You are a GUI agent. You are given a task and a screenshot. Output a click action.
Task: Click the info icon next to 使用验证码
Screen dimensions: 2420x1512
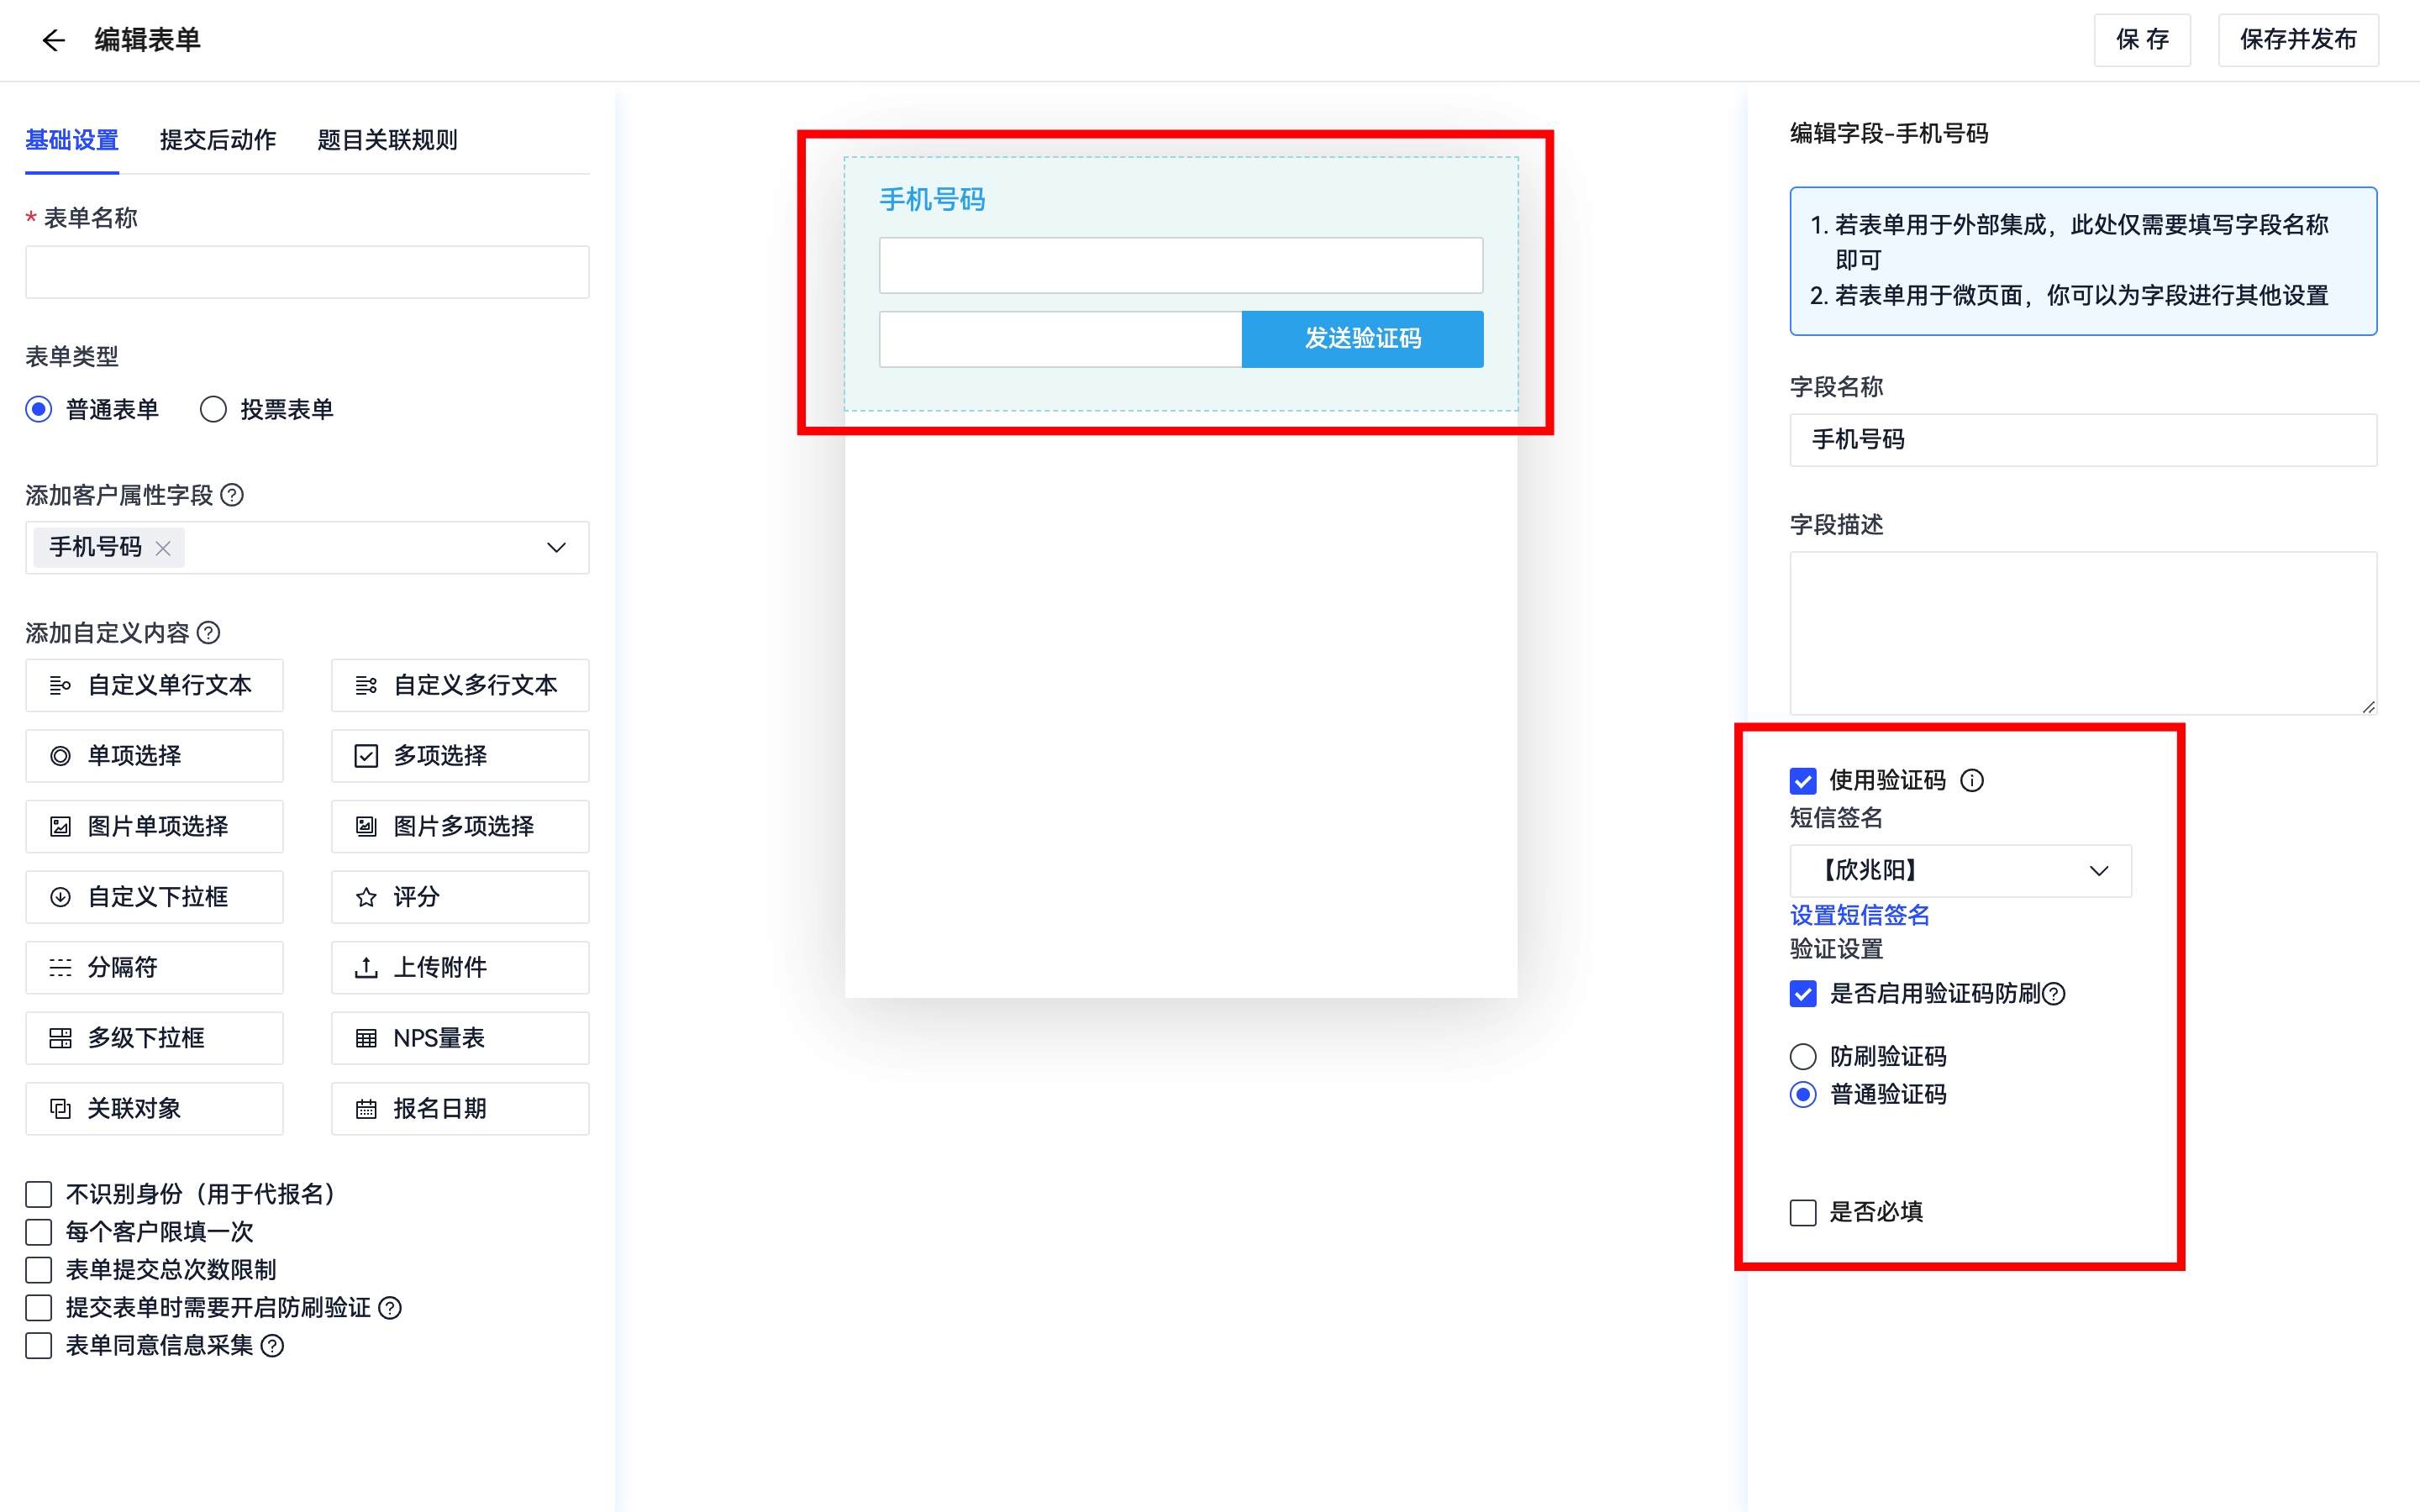(1971, 780)
